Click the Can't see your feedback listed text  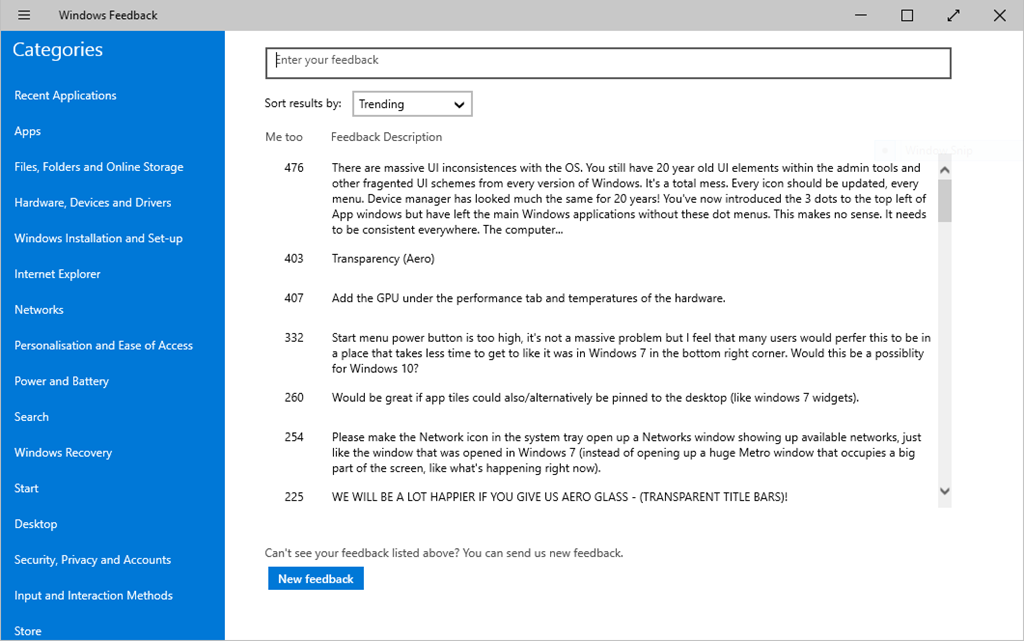point(444,553)
